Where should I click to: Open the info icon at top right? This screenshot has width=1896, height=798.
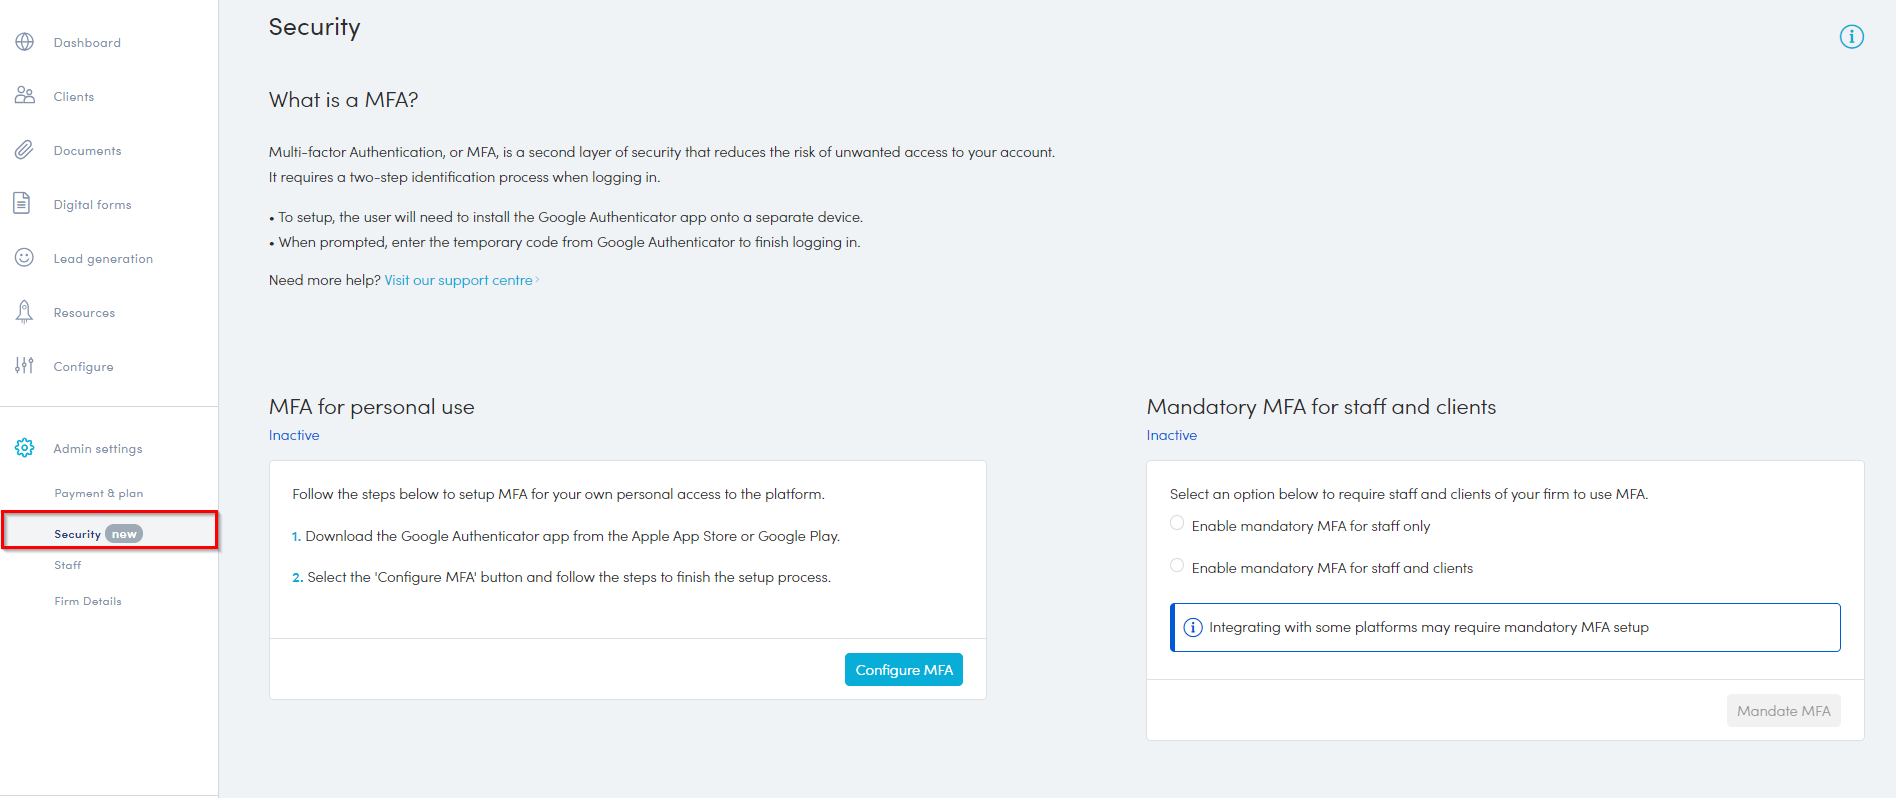coord(1851,37)
